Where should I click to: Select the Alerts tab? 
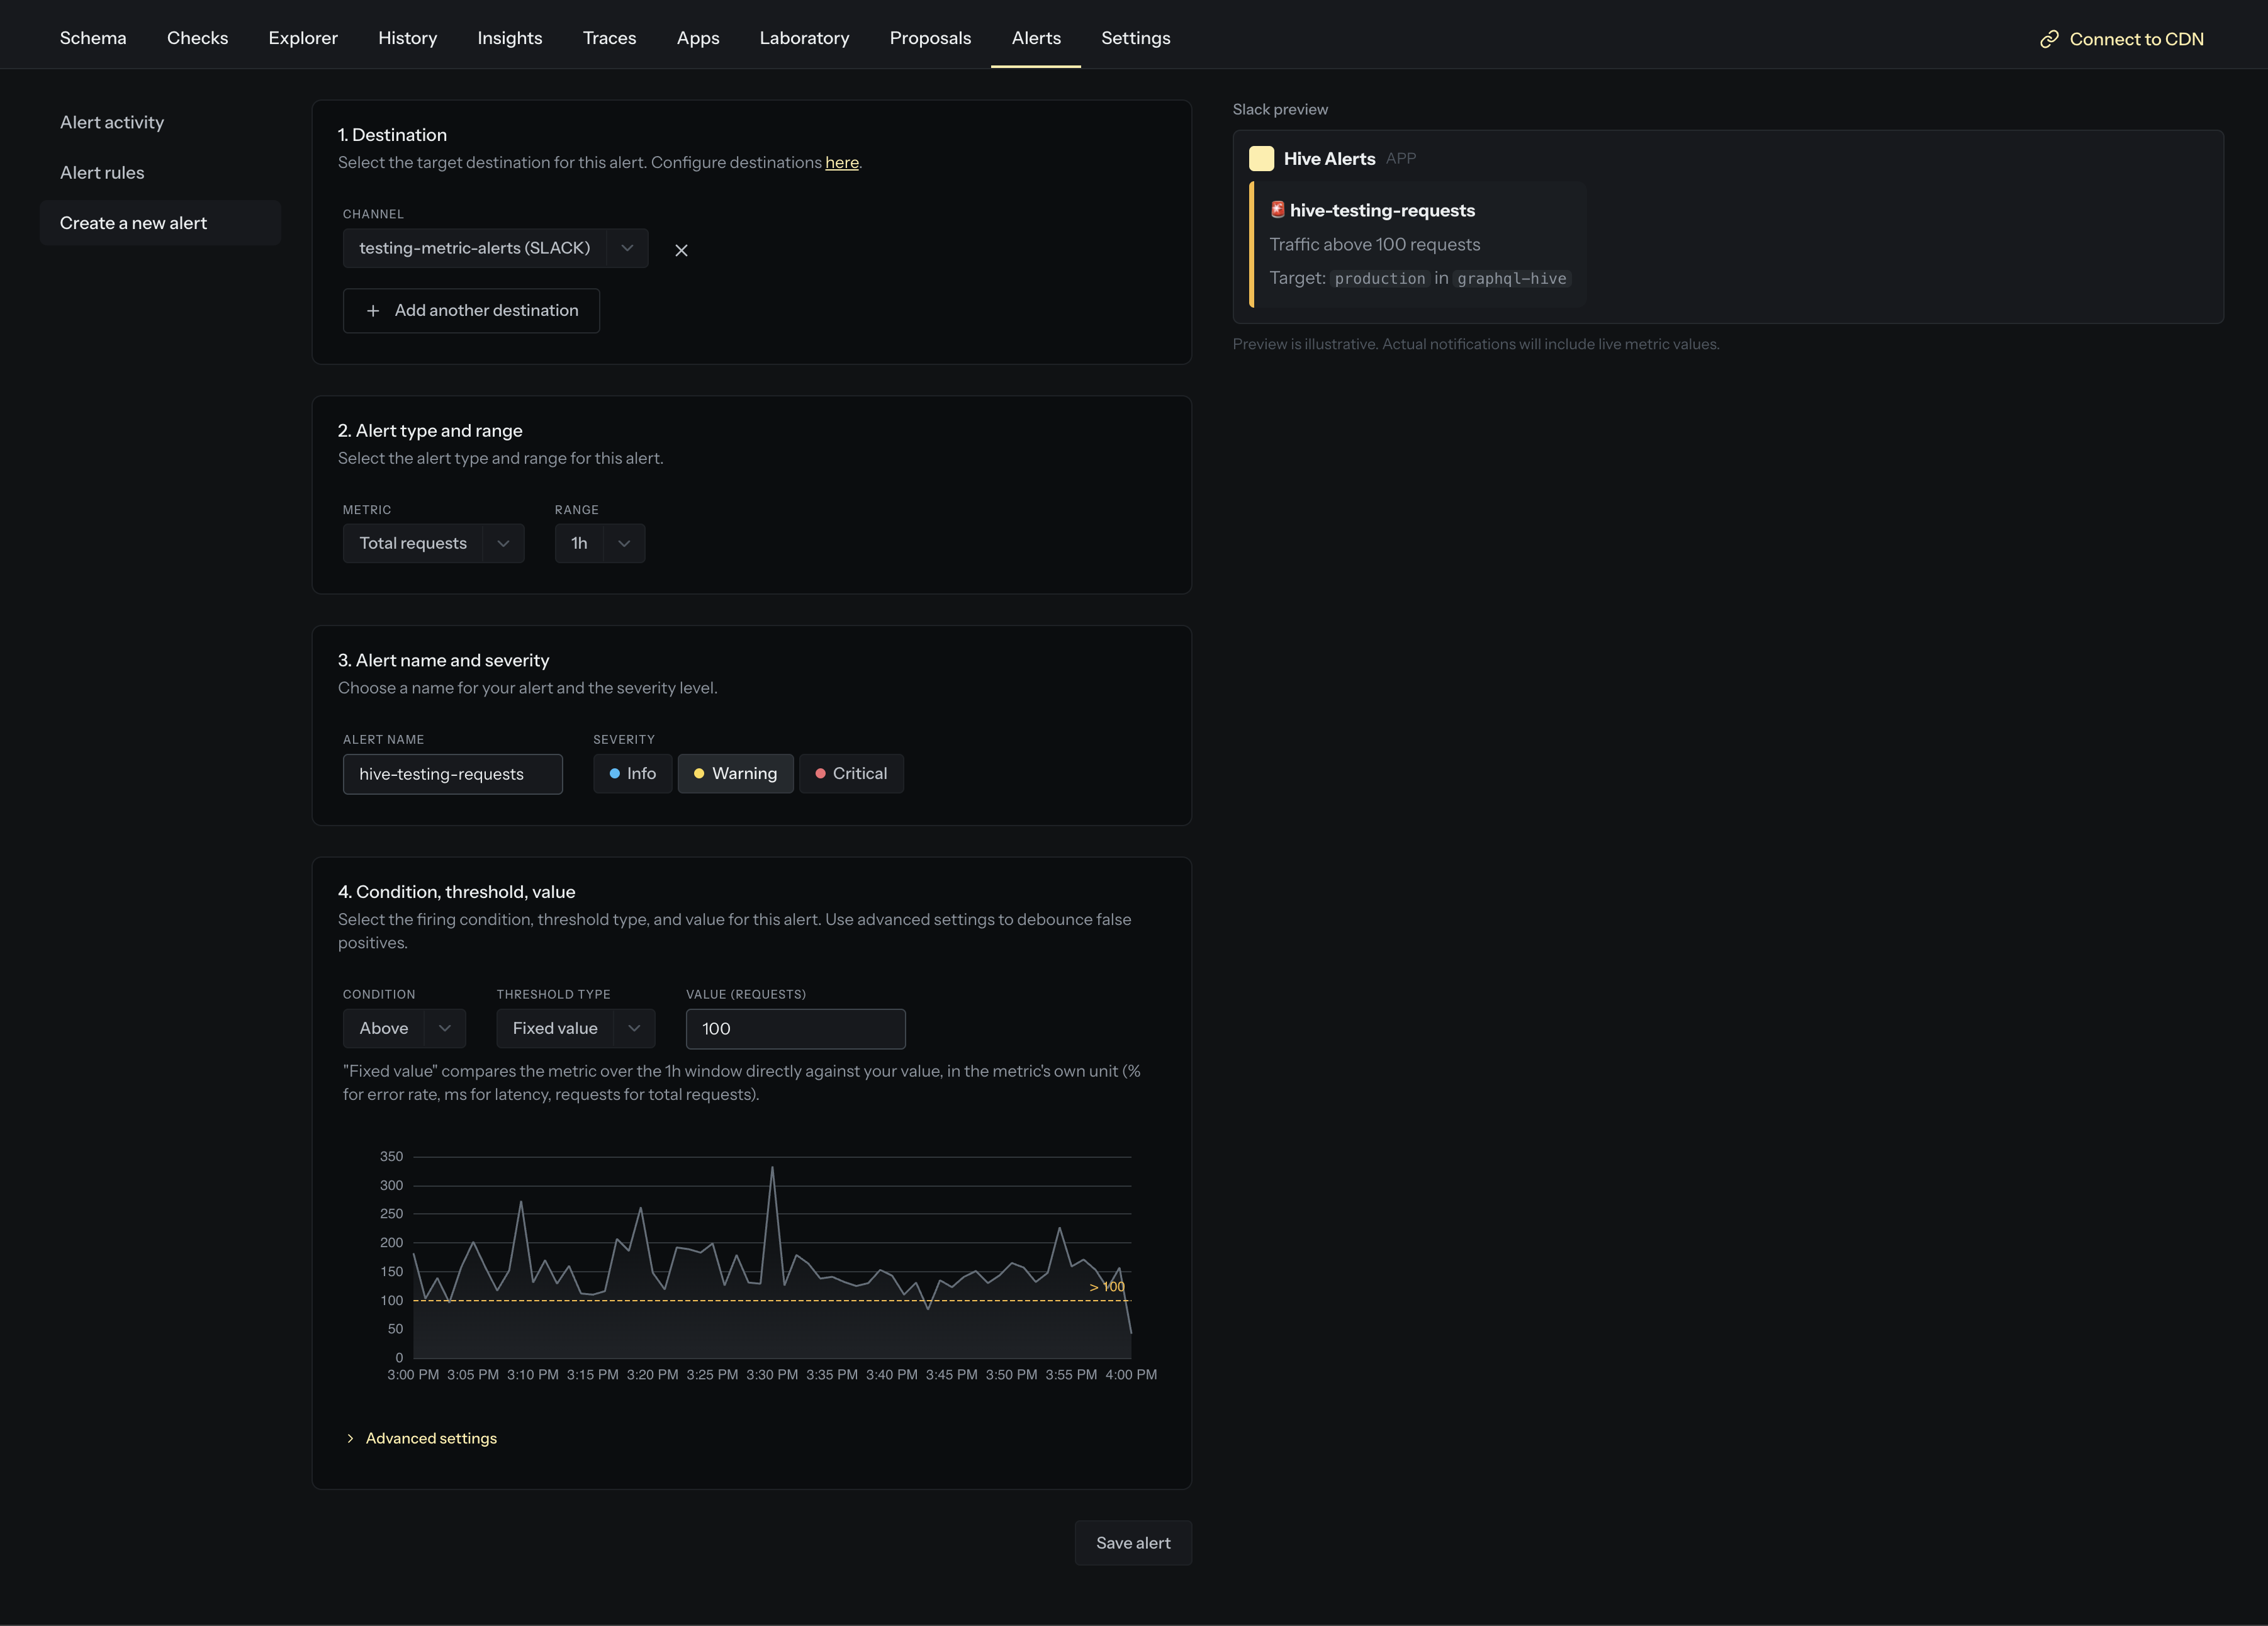[1036, 38]
